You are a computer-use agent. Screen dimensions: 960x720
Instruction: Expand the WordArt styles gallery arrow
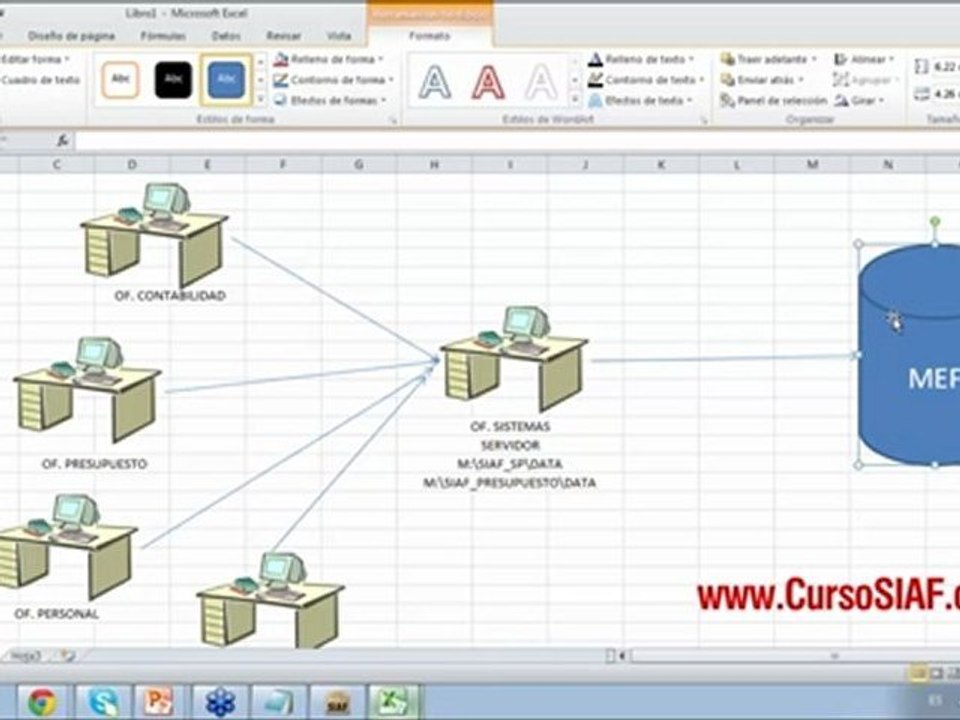click(574, 99)
